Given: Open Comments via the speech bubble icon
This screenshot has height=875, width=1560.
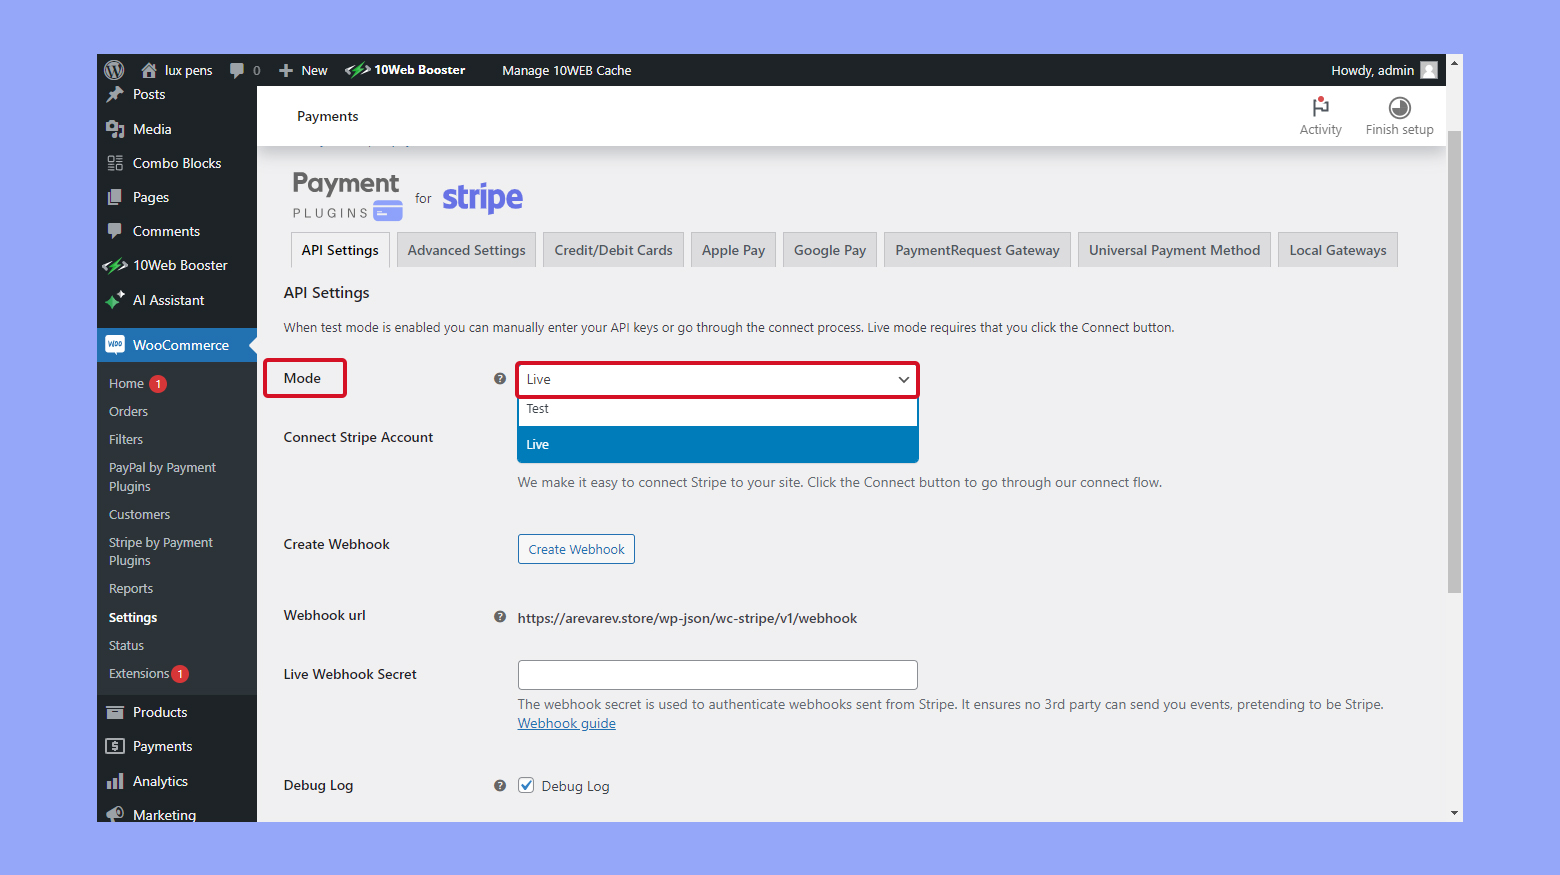Looking at the screenshot, I should click(x=115, y=230).
